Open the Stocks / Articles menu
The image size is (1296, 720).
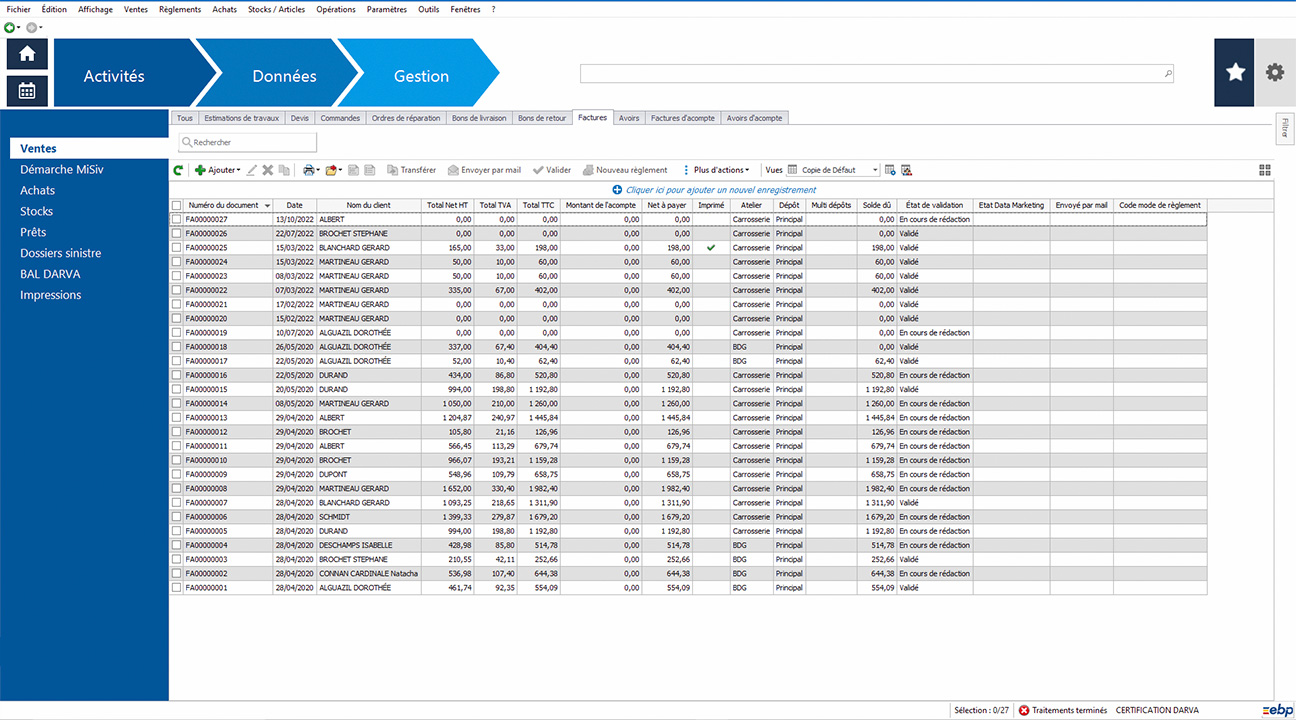tap(276, 9)
